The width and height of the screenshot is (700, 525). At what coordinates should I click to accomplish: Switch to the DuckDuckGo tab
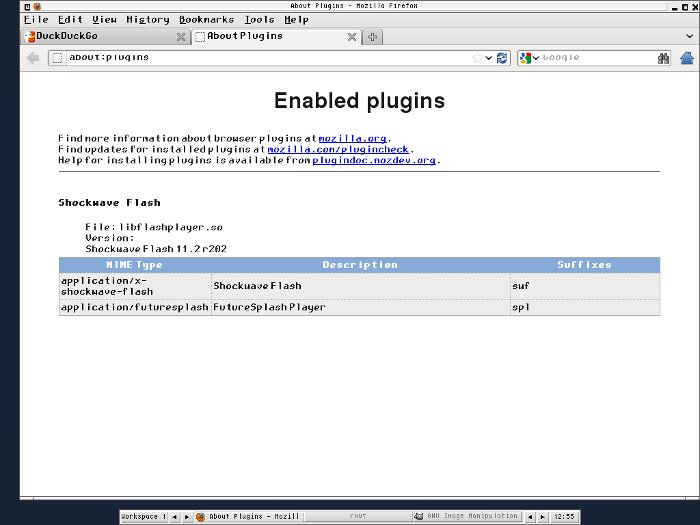105,37
